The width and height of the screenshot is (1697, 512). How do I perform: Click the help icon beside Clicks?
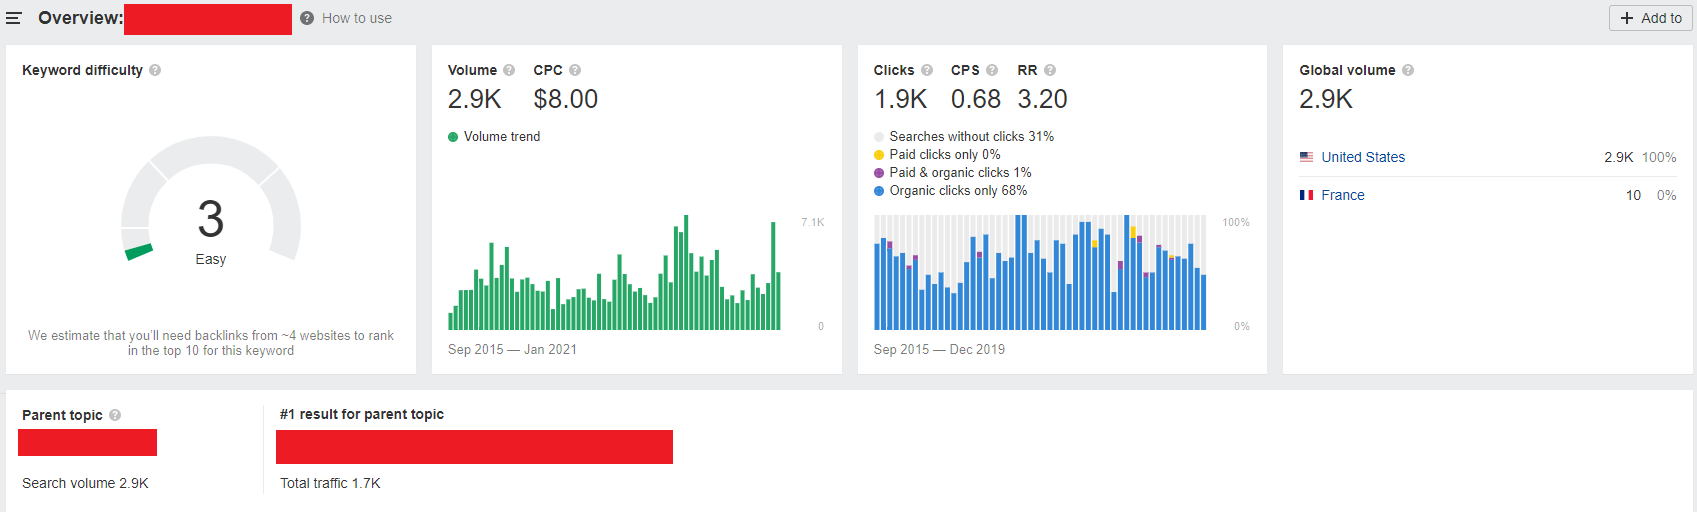[927, 70]
